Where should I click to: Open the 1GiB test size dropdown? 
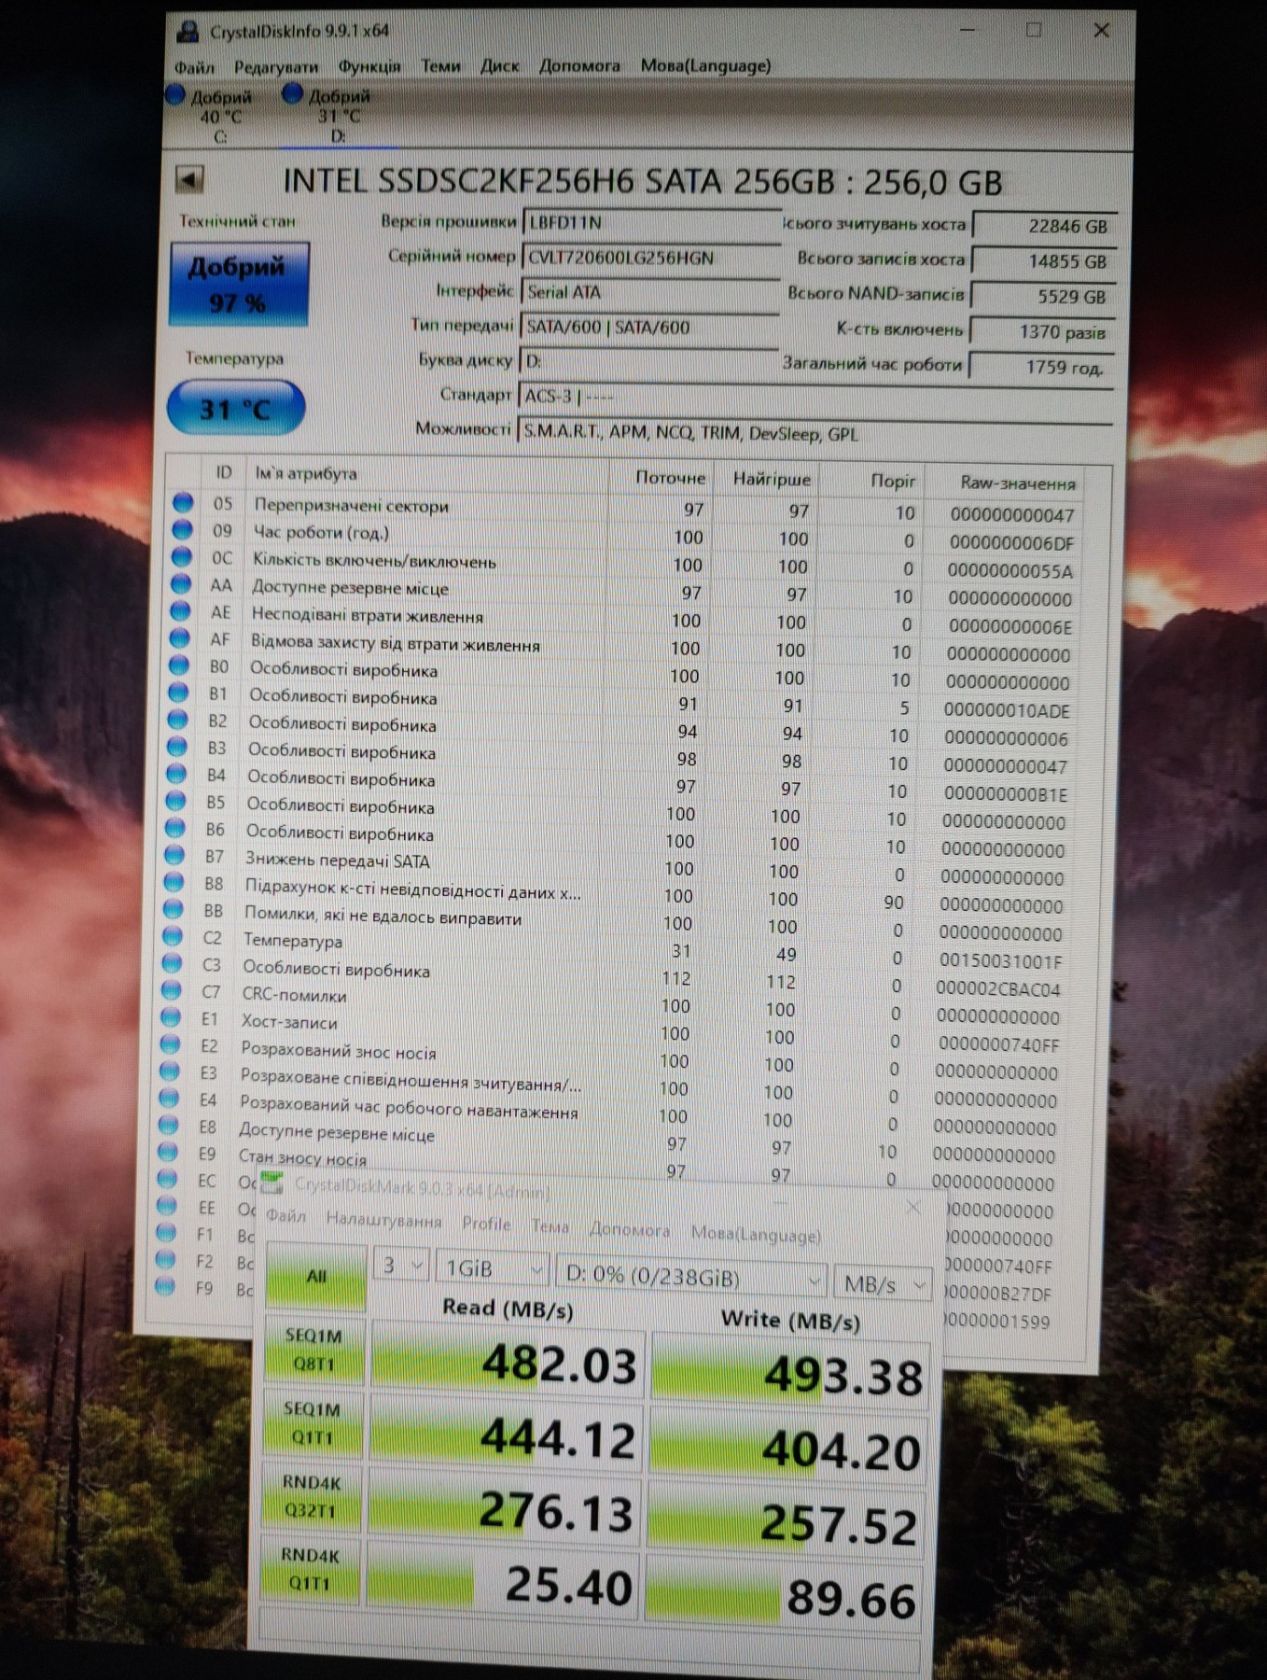[x=493, y=1269]
